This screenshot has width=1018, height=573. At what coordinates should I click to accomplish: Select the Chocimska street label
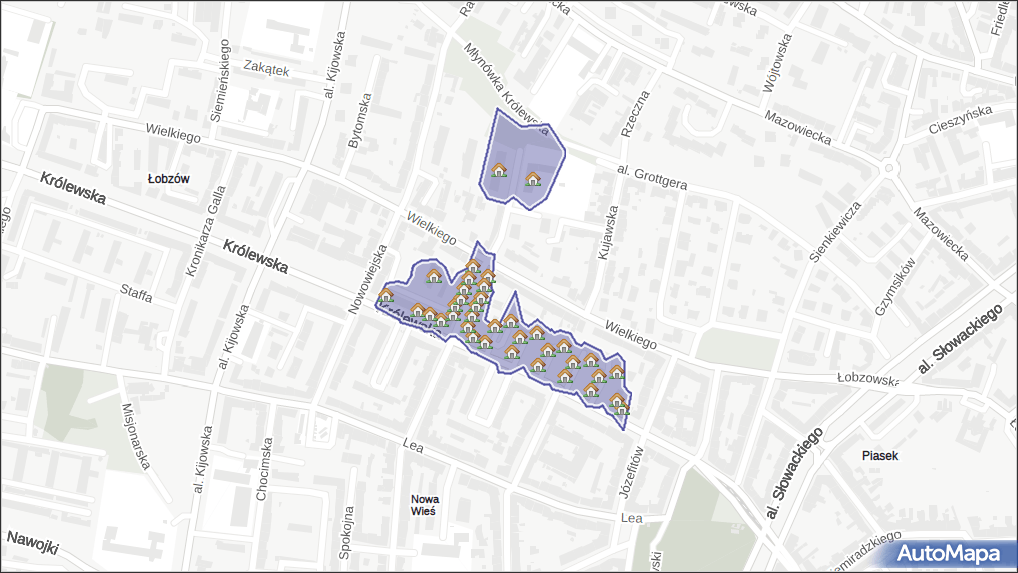click(264, 469)
